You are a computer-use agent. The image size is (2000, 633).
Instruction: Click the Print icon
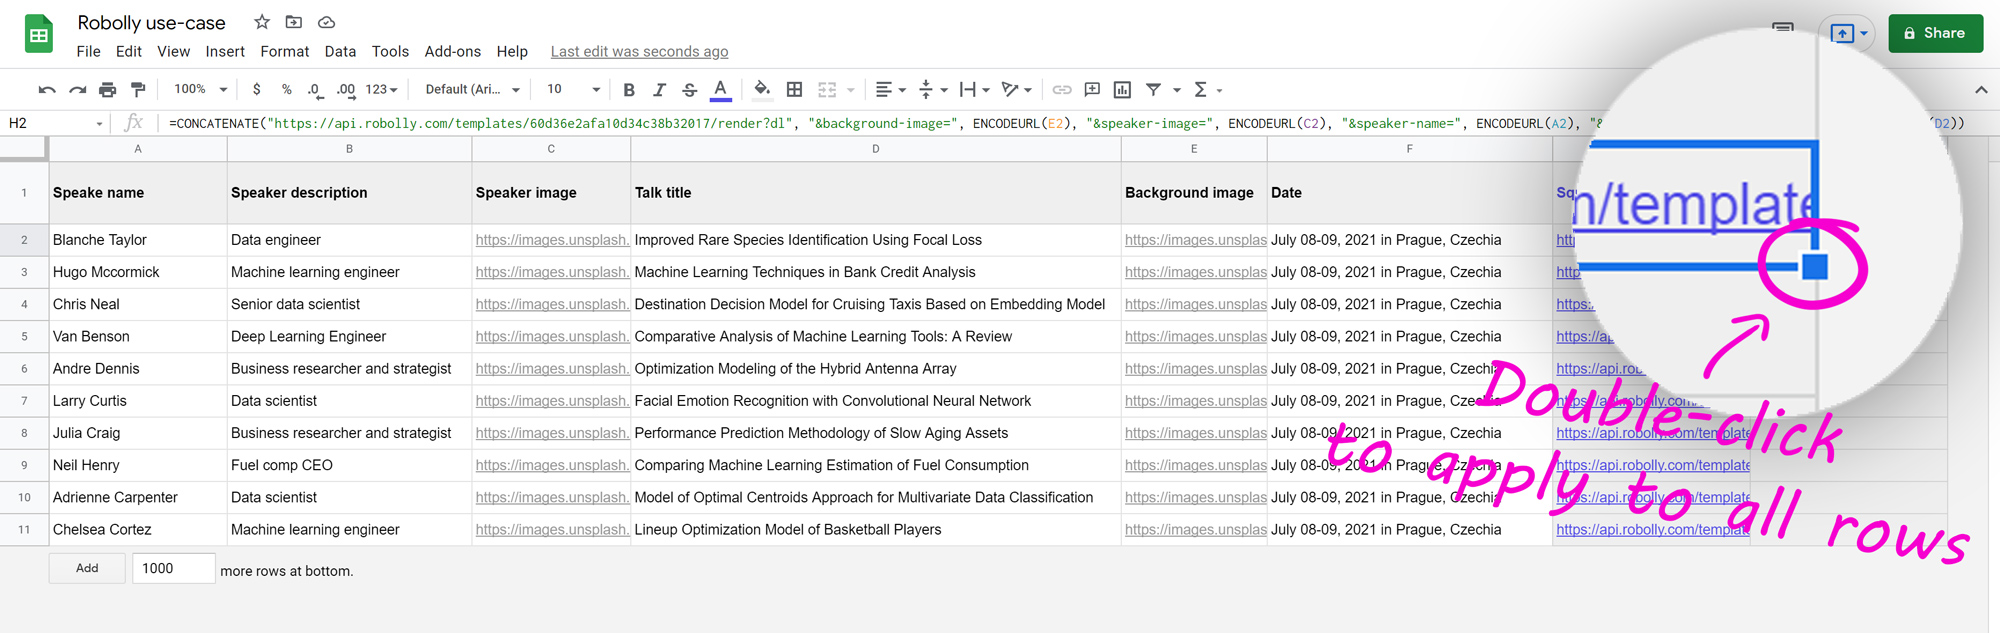(x=108, y=90)
